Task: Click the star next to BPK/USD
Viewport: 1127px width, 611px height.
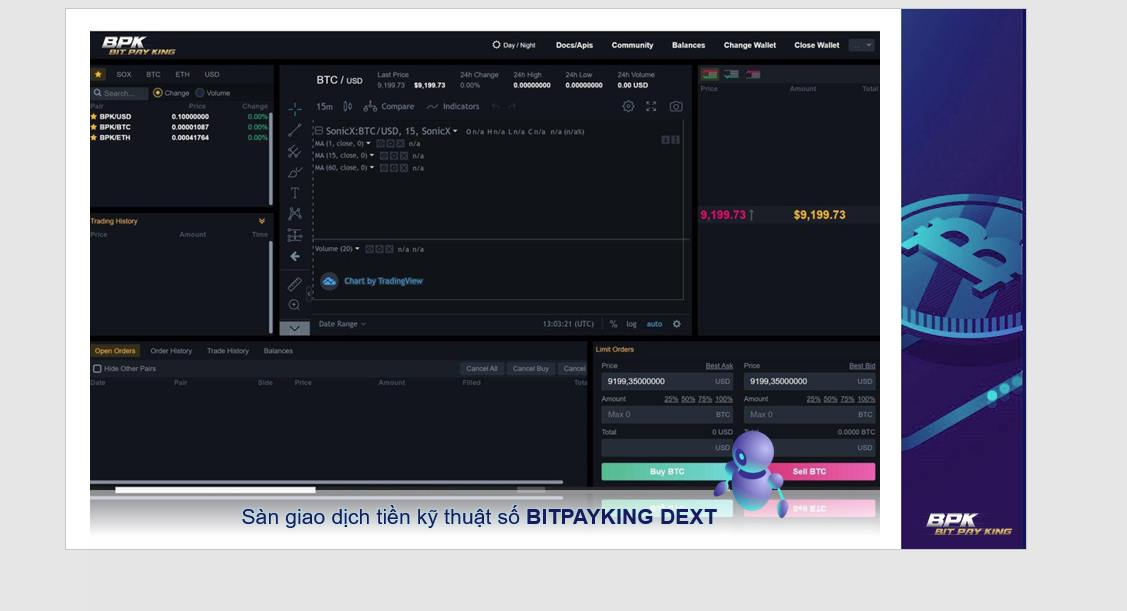Action: (93, 116)
